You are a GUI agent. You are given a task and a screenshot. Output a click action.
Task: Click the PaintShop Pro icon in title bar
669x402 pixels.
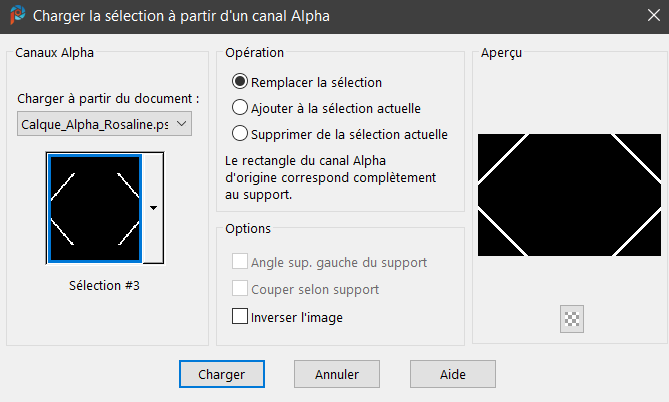[15, 16]
